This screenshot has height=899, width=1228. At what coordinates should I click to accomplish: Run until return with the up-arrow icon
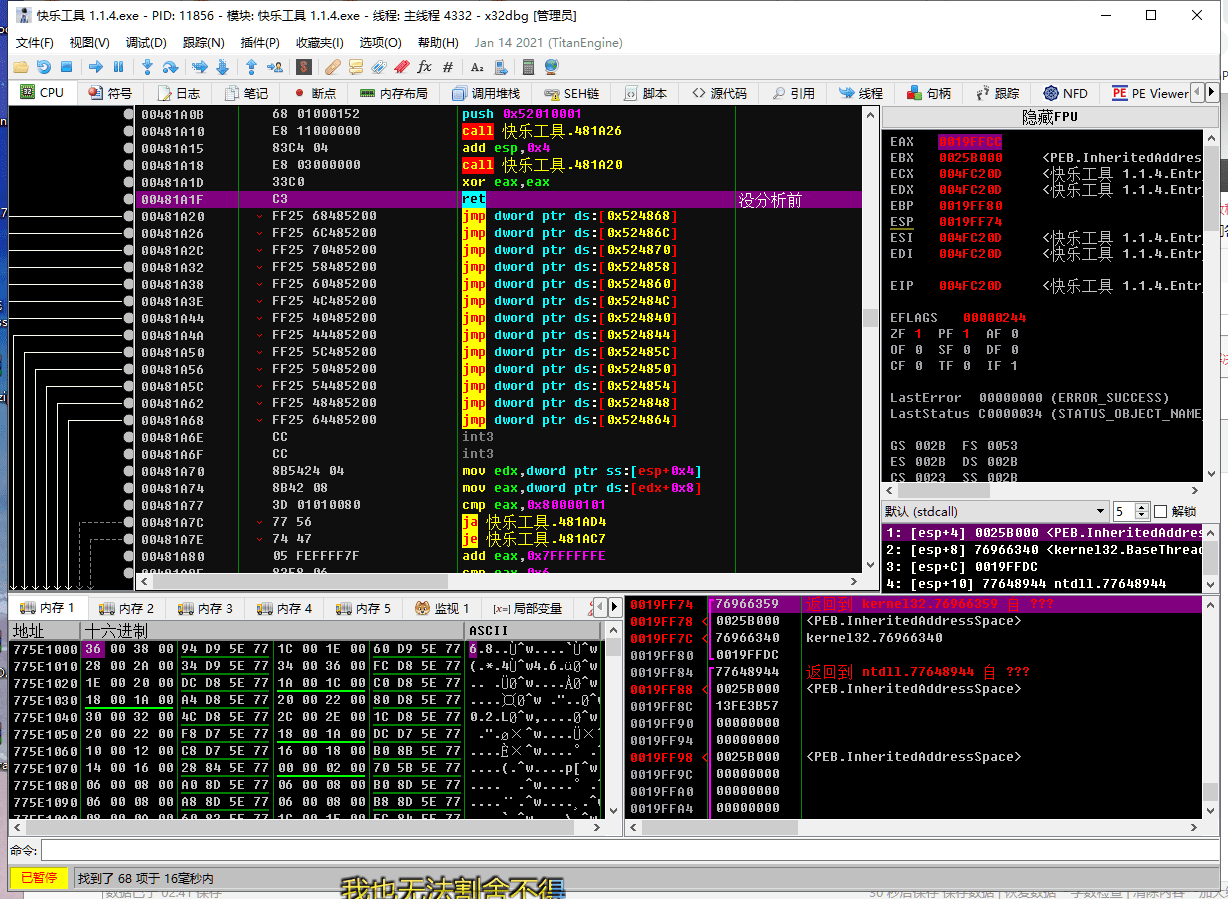click(x=251, y=67)
